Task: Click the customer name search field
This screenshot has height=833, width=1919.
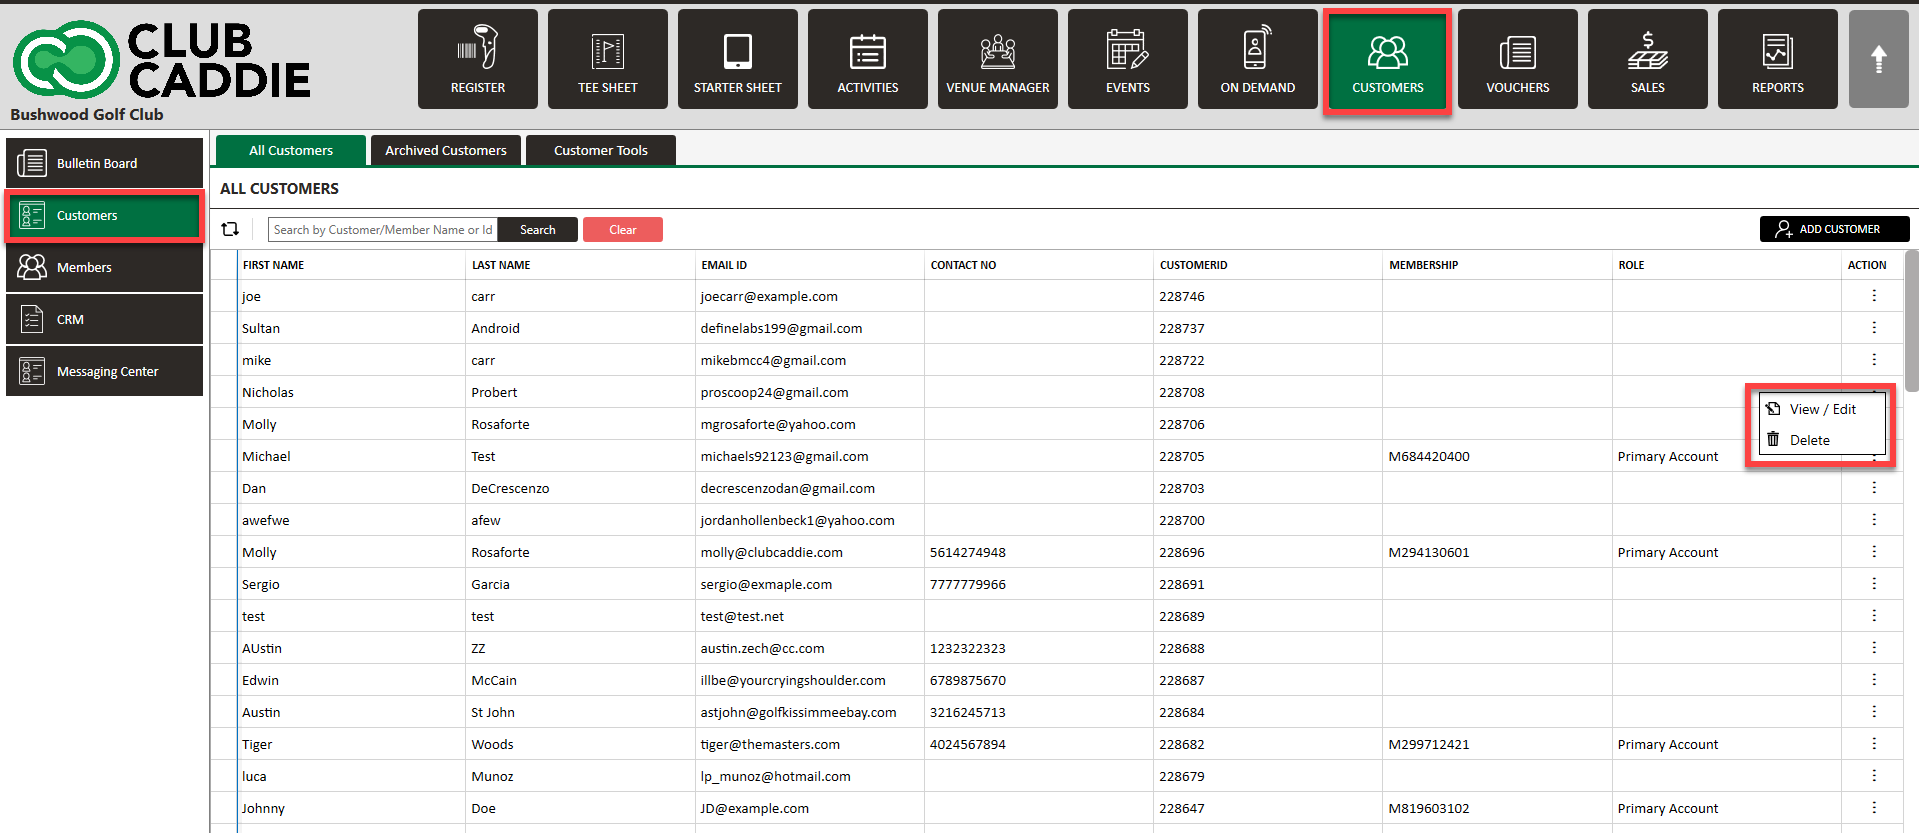Action: coord(383,230)
